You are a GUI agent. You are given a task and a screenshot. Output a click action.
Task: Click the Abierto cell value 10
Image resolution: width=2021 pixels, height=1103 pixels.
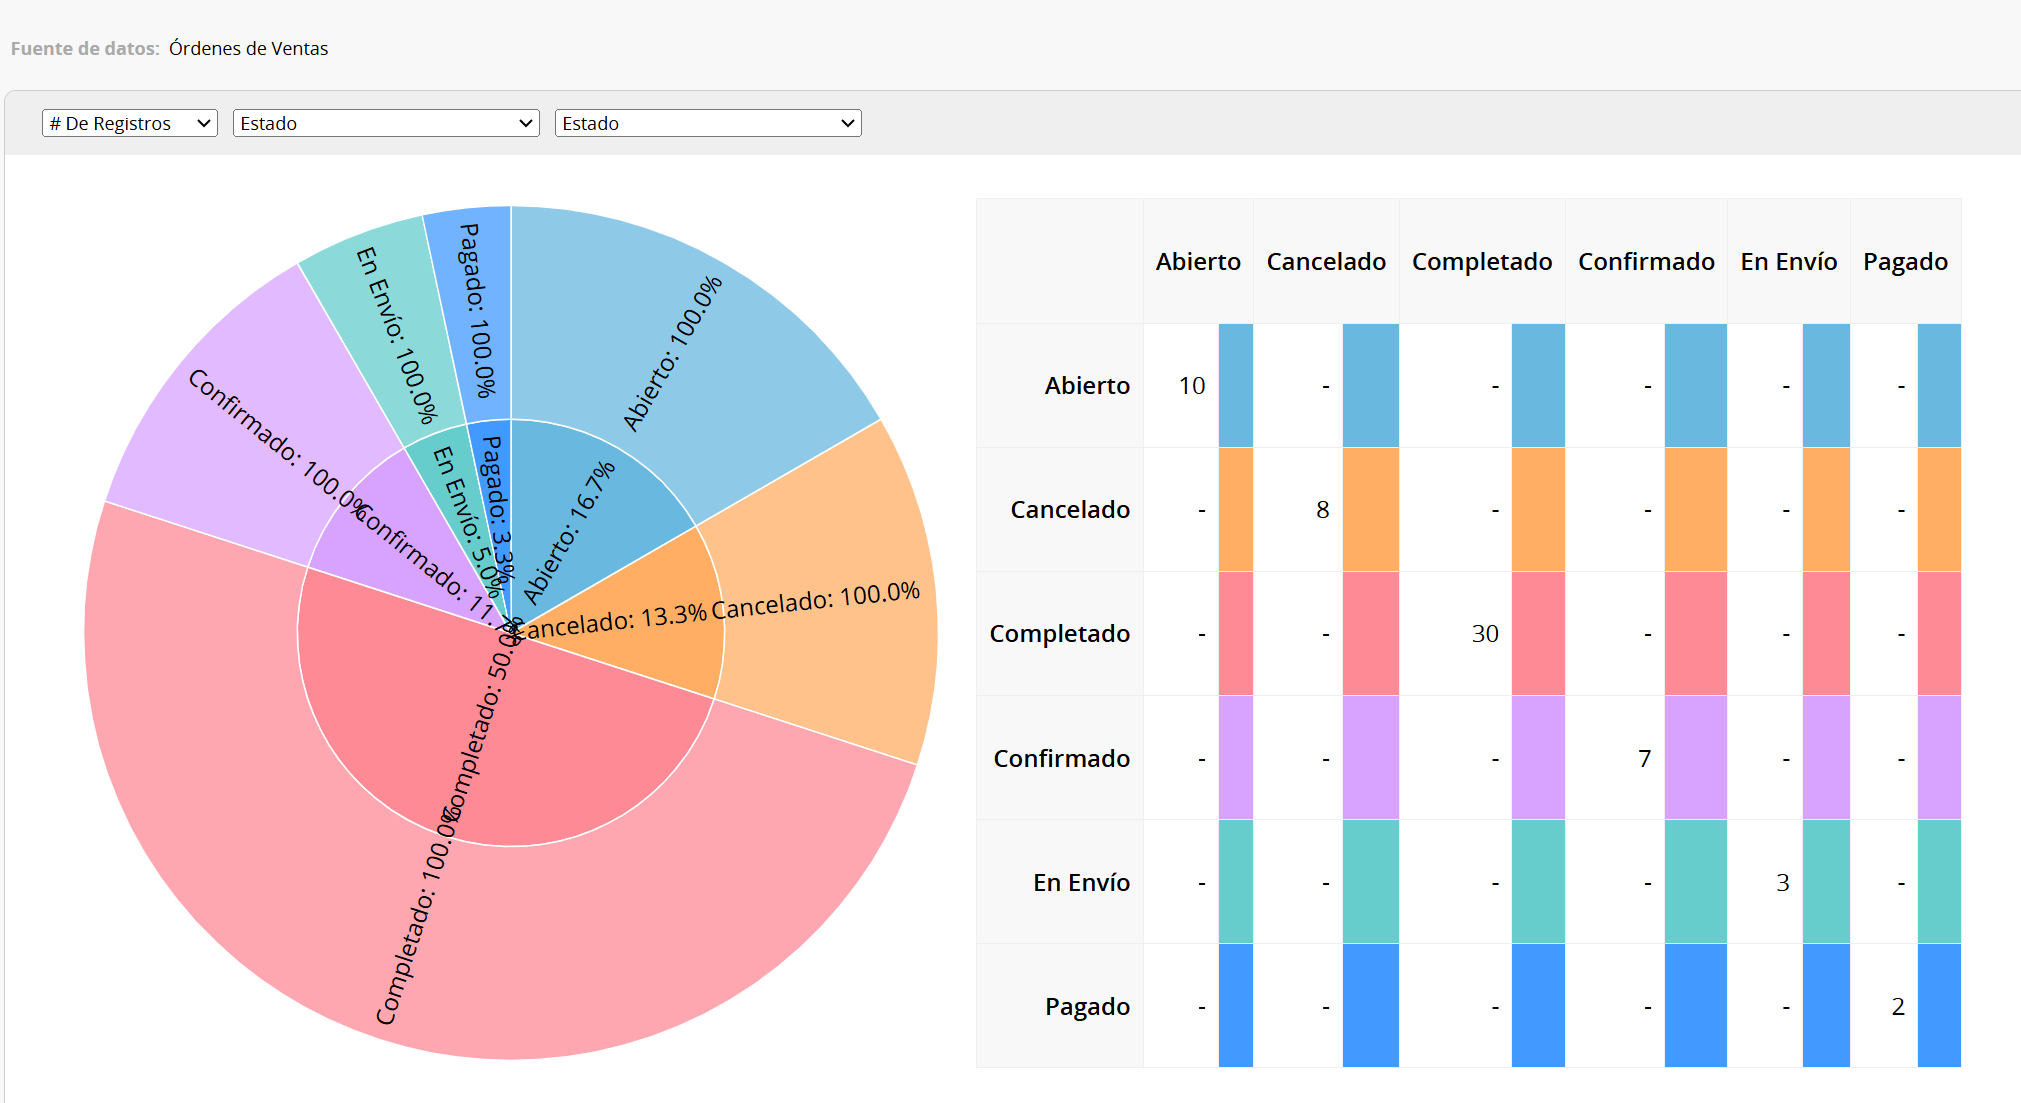tap(1192, 386)
